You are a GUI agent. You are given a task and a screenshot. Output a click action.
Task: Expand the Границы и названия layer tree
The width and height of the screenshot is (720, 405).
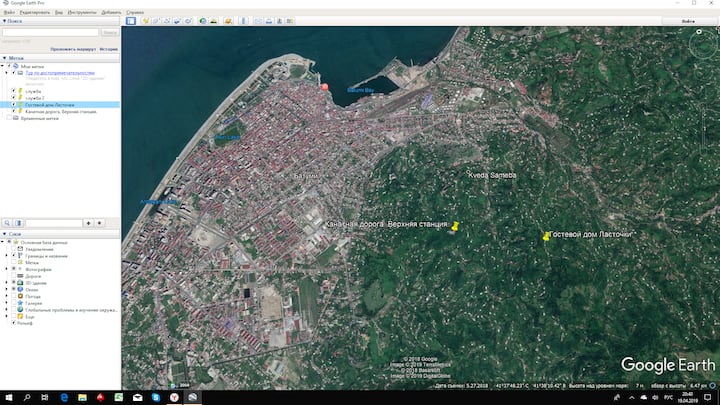[x=6, y=256]
